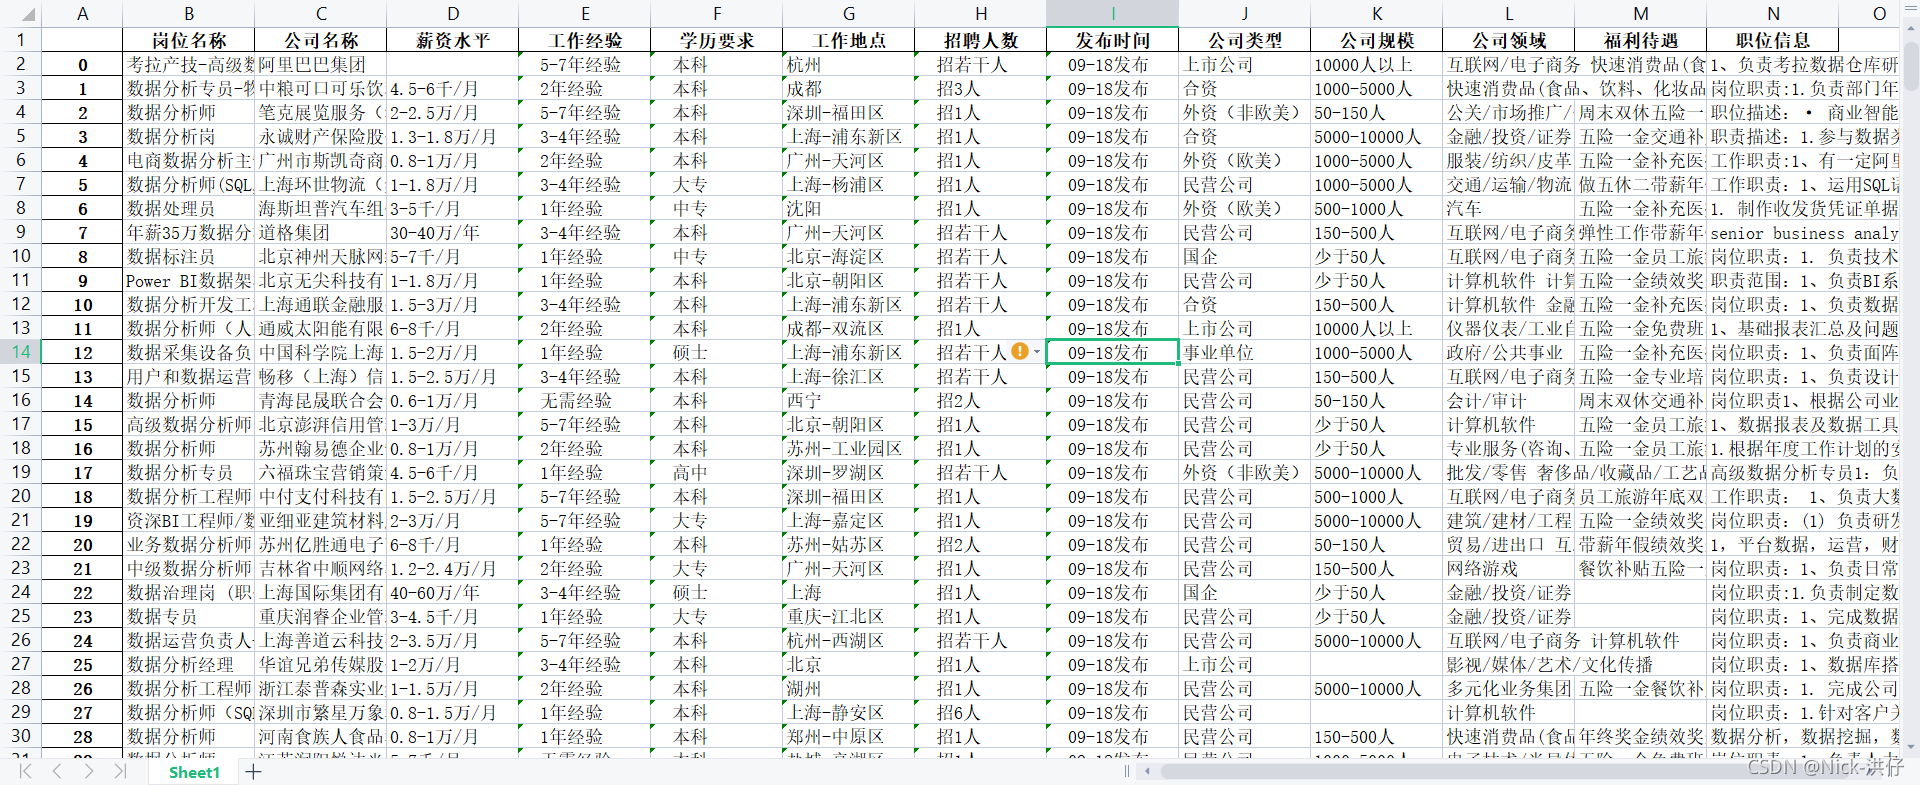Image resolution: width=1920 pixels, height=785 pixels.
Task: Select the 公司名称 header cell
Action: click(x=321, y=40)
